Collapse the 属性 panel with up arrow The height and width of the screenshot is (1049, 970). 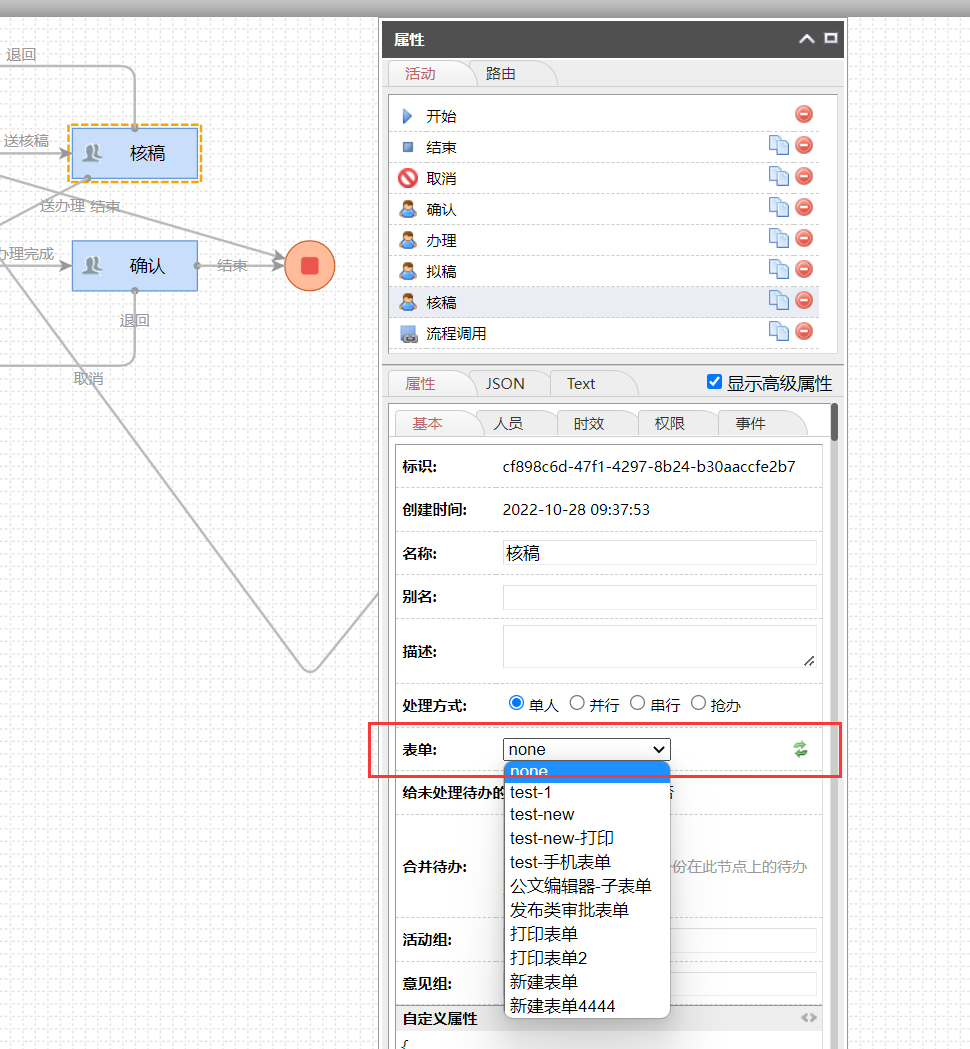807,39
